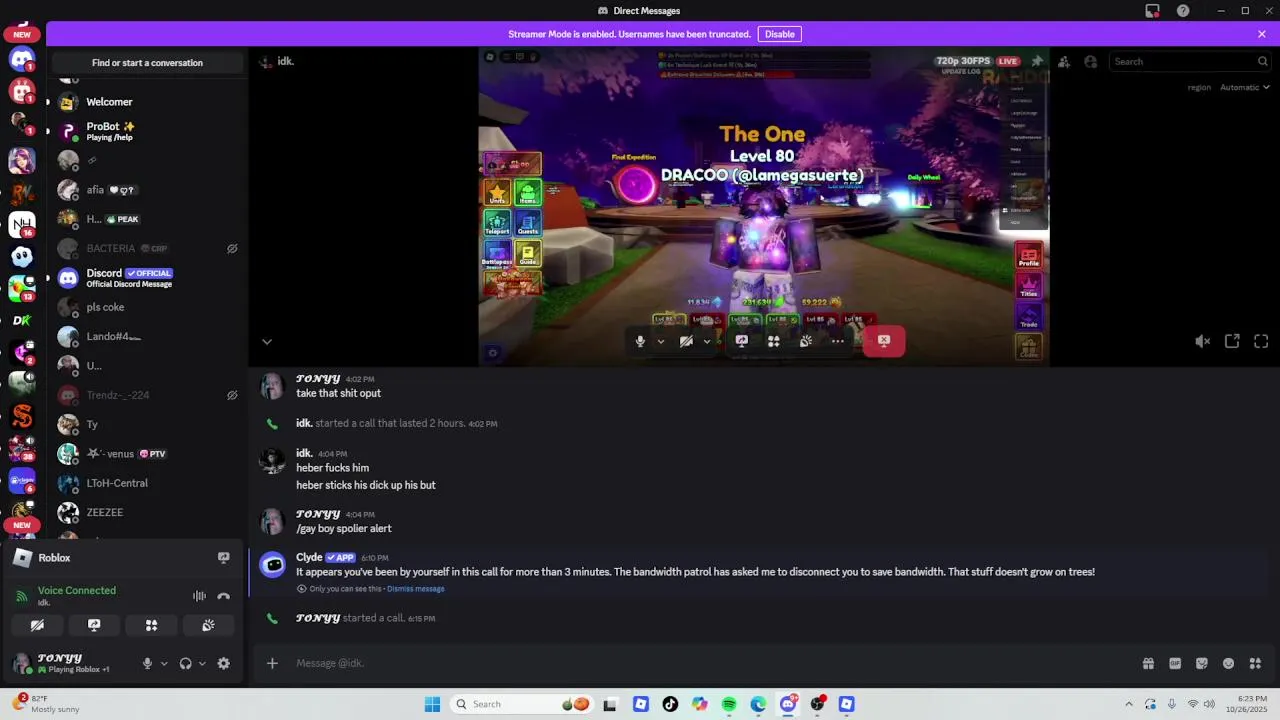
Task: Open the apps icon in message bar
Action: coord(1255,663)
